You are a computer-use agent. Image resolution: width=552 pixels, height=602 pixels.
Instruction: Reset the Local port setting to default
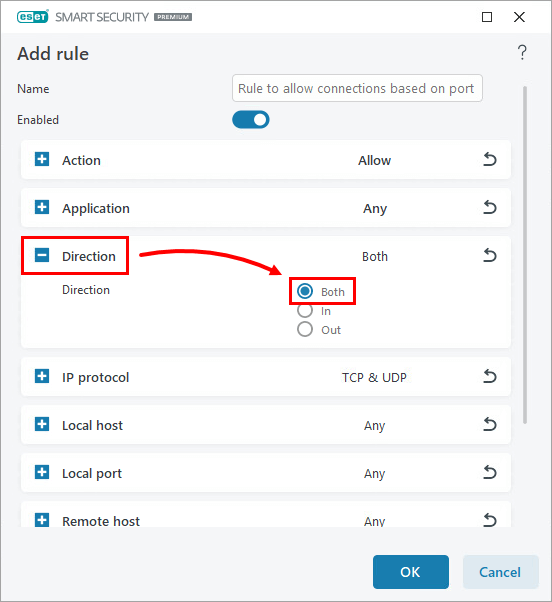[489, 472]
